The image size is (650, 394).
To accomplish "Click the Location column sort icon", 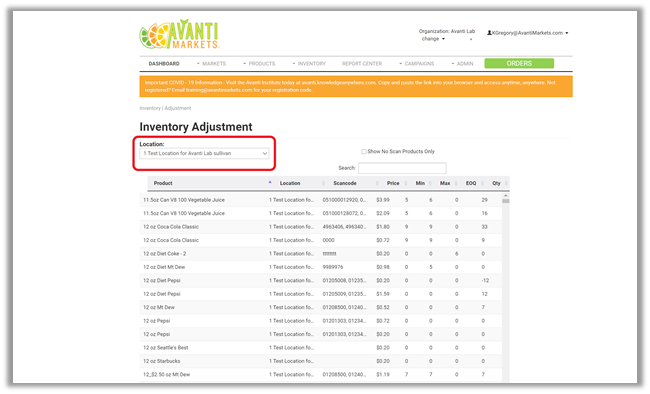I will 323,183.
